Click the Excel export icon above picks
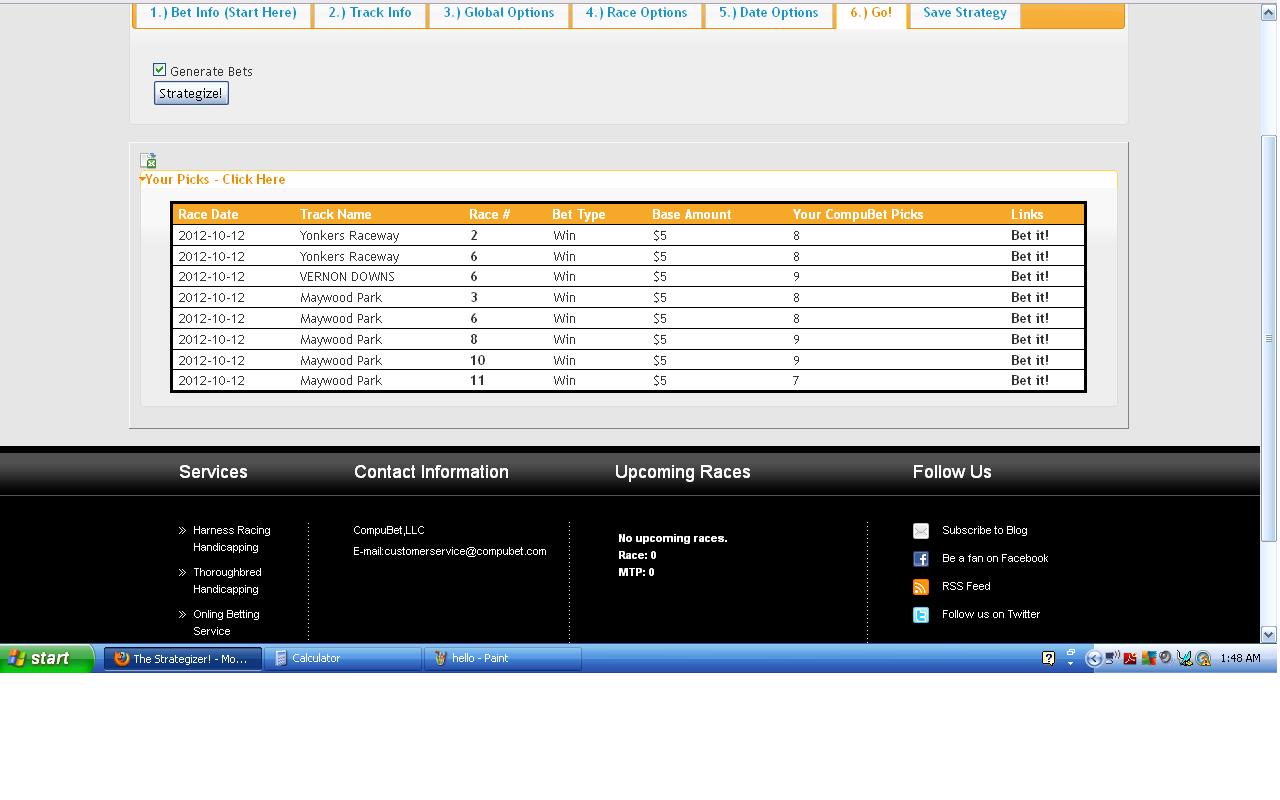This screenshot has width=1280, height=800. pos(148,160)
